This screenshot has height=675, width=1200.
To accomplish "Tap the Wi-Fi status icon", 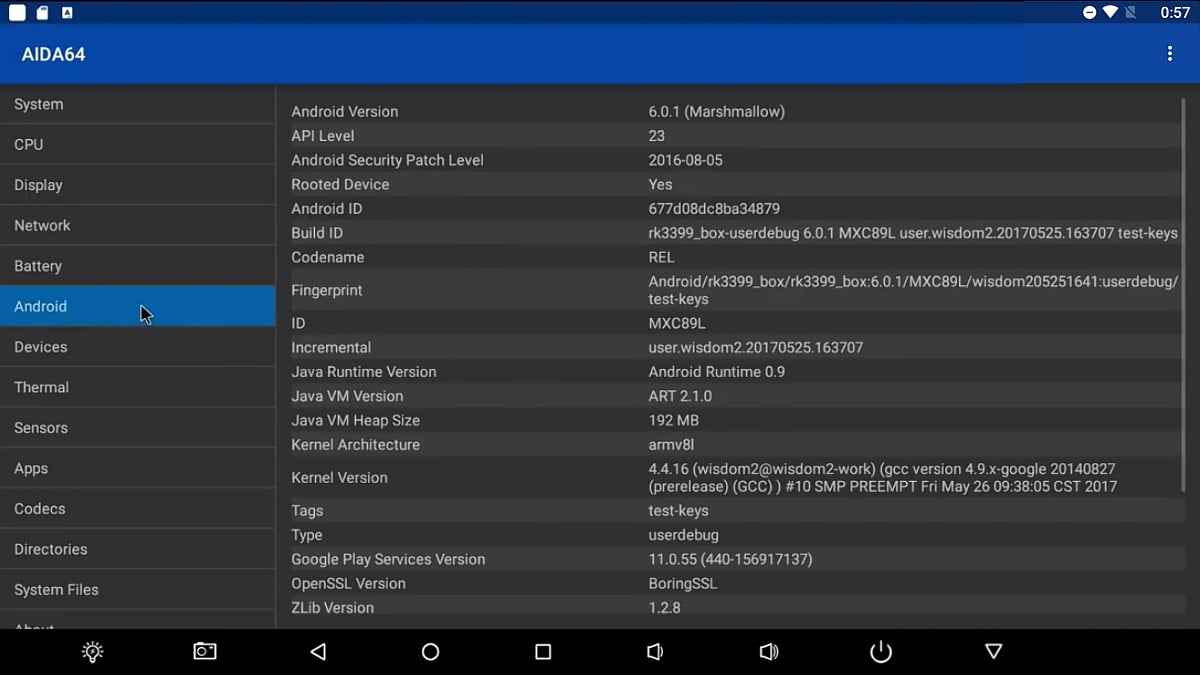I will click(1113, 12).
